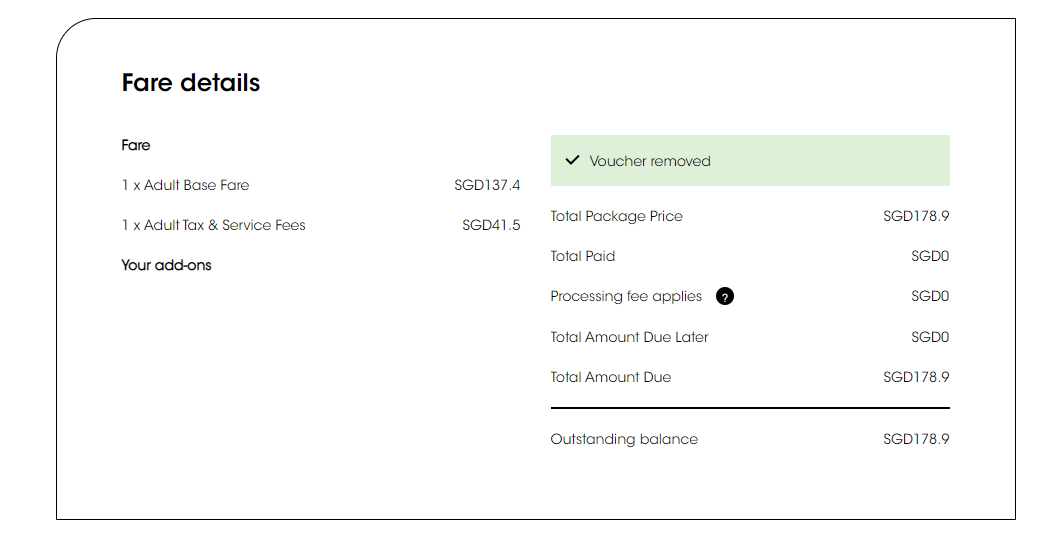Click the Total Amount Due label
Viewport: 1062px width, 539px height.
pyautogui.click(x=611, y=376)
